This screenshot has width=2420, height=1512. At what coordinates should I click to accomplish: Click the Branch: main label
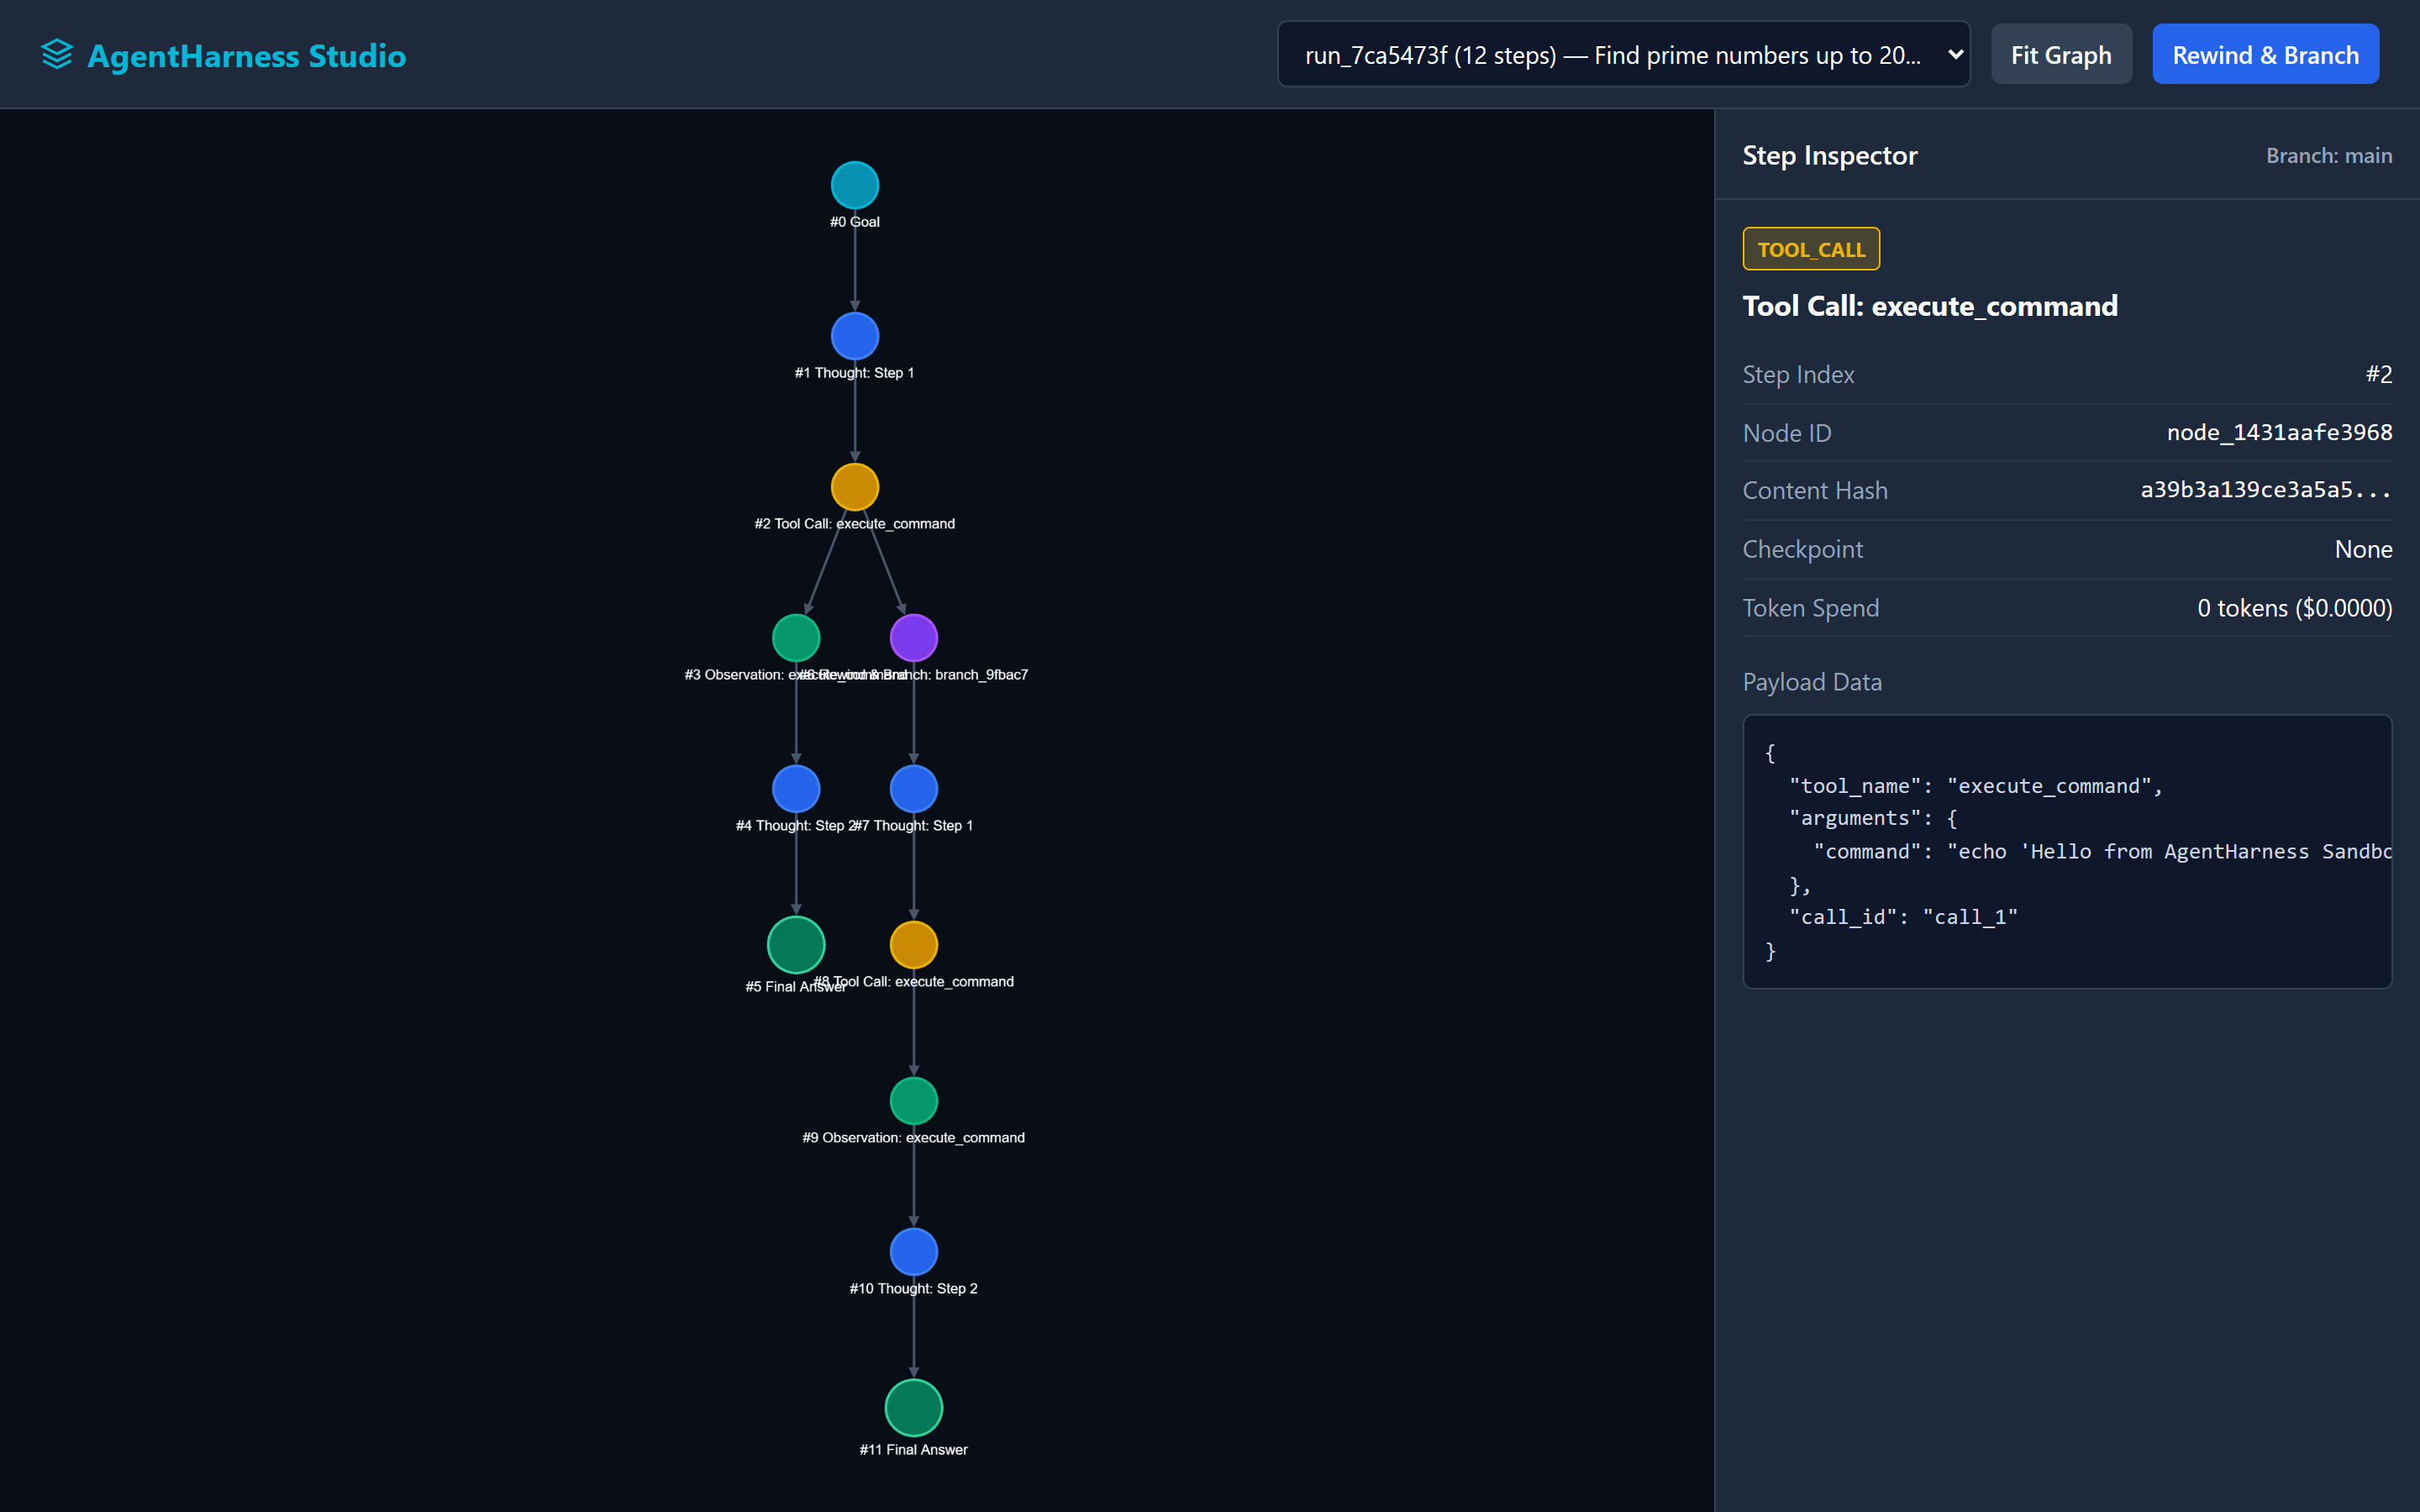point(2328,156)
